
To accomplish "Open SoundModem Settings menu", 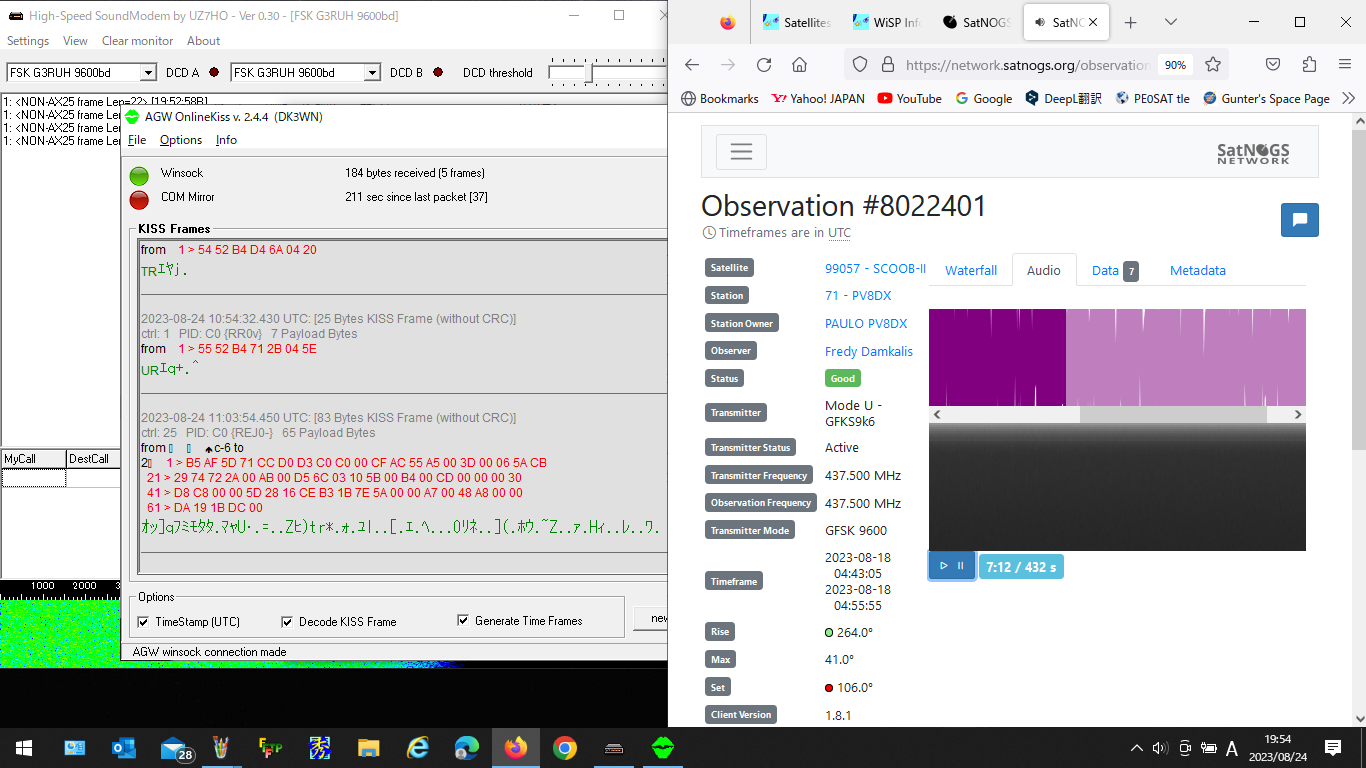I will [x=28, y=41].
